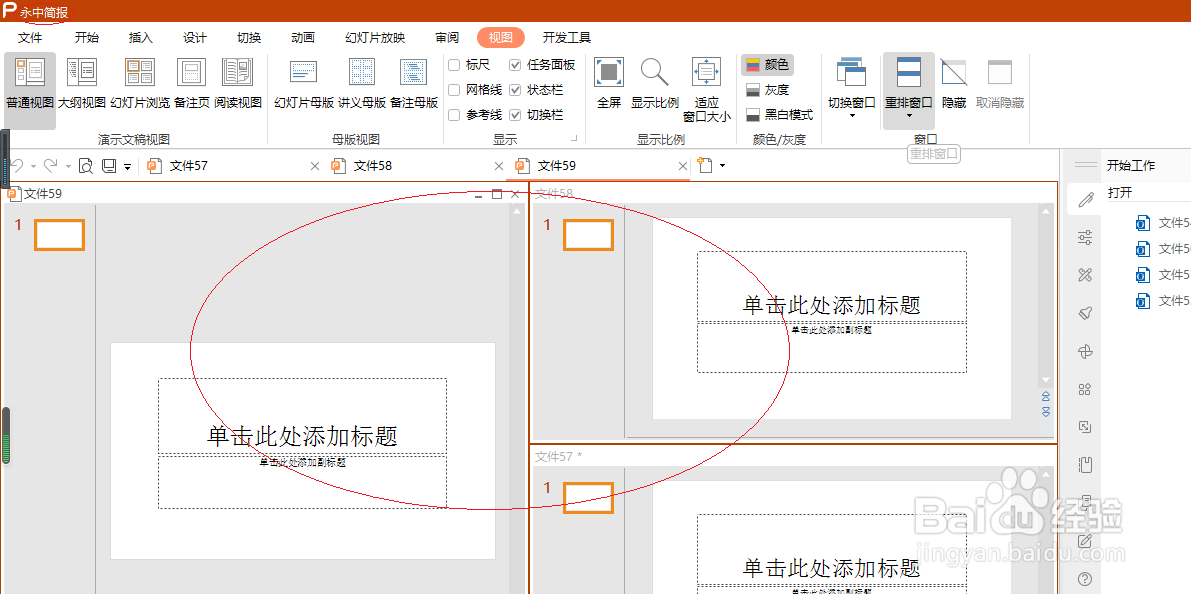Click subtitle placeholder in 文件58 slide
This screenshot has height=594, width=1191.
click(832, 347)
